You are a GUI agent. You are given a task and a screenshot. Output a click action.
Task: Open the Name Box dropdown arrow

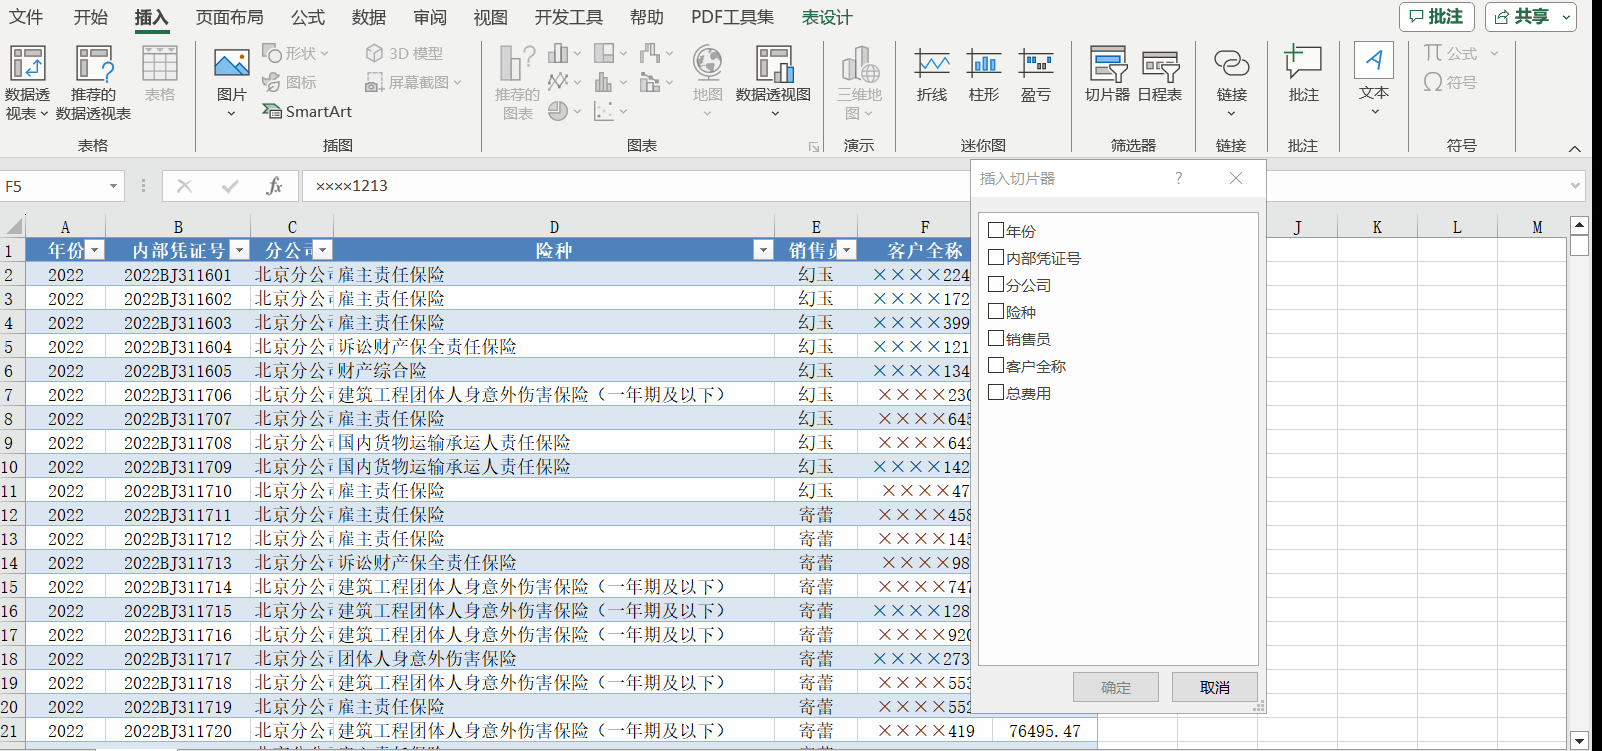tap(113, 186)
